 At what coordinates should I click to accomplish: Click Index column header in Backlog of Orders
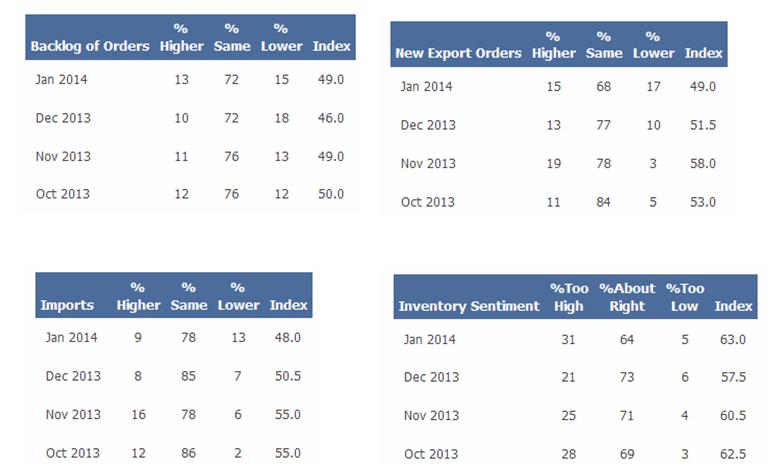coord(332,46)
